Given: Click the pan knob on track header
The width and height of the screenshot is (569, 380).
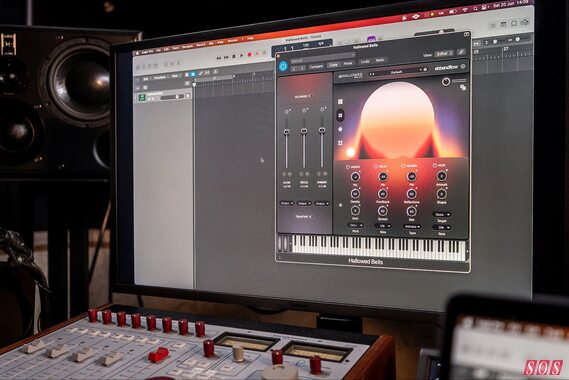Looking at the screenshot, I should 188,96.
